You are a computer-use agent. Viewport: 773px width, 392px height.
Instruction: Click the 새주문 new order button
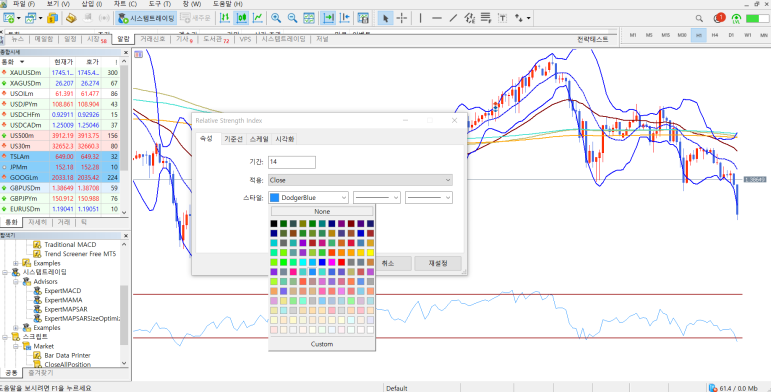click(x=196, y=18)
